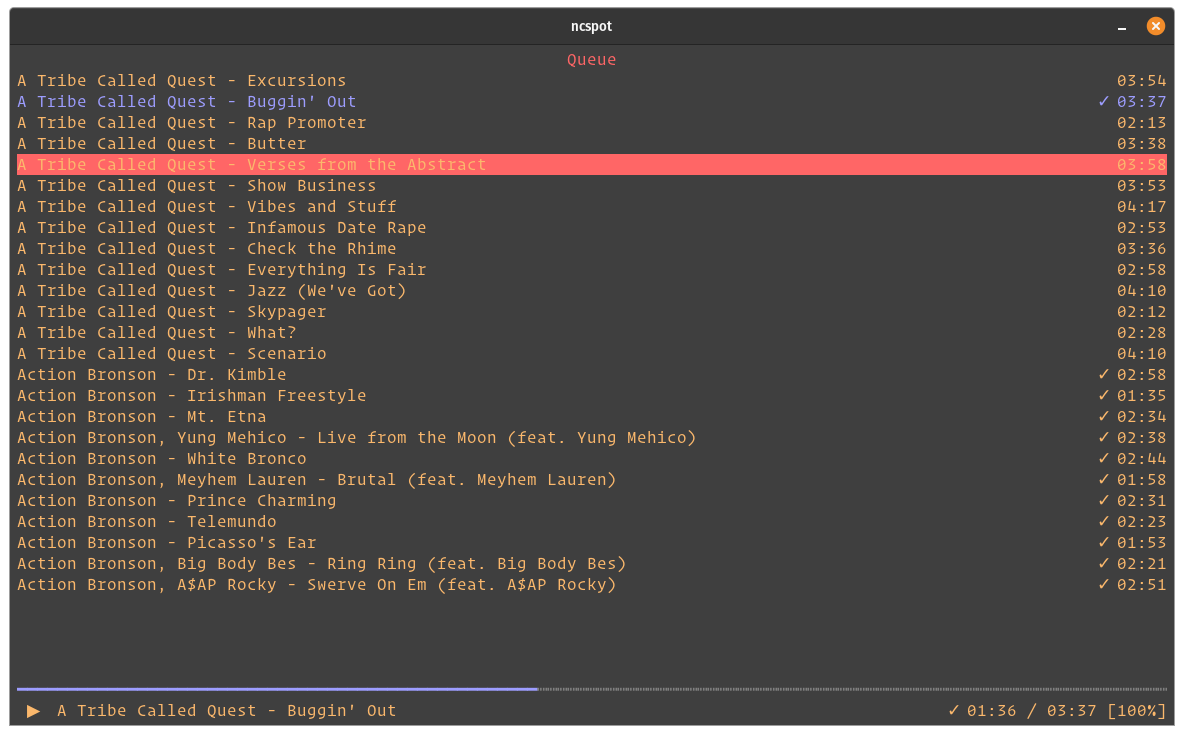Select Action Bronson - Dr. Kimble
The width and height of the screenshot is (1184, 735).
592,375
